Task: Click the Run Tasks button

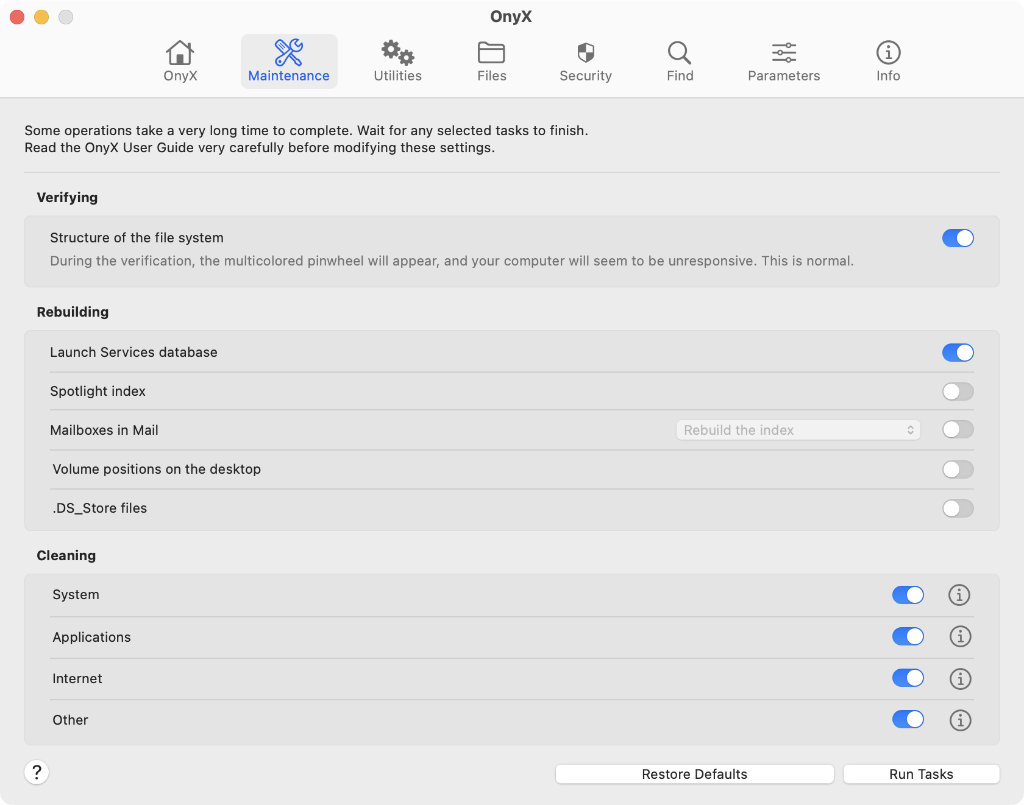Action: pos(921,774)
